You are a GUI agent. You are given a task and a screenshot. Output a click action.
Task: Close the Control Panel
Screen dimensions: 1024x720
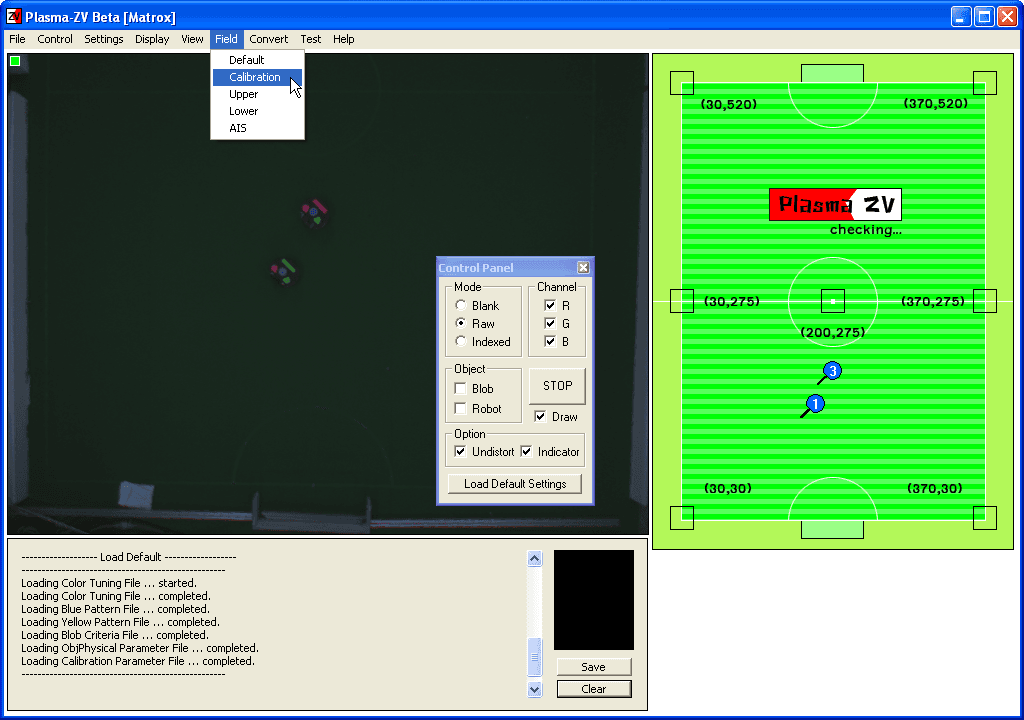pyautogui.click(x=583, y=267)
